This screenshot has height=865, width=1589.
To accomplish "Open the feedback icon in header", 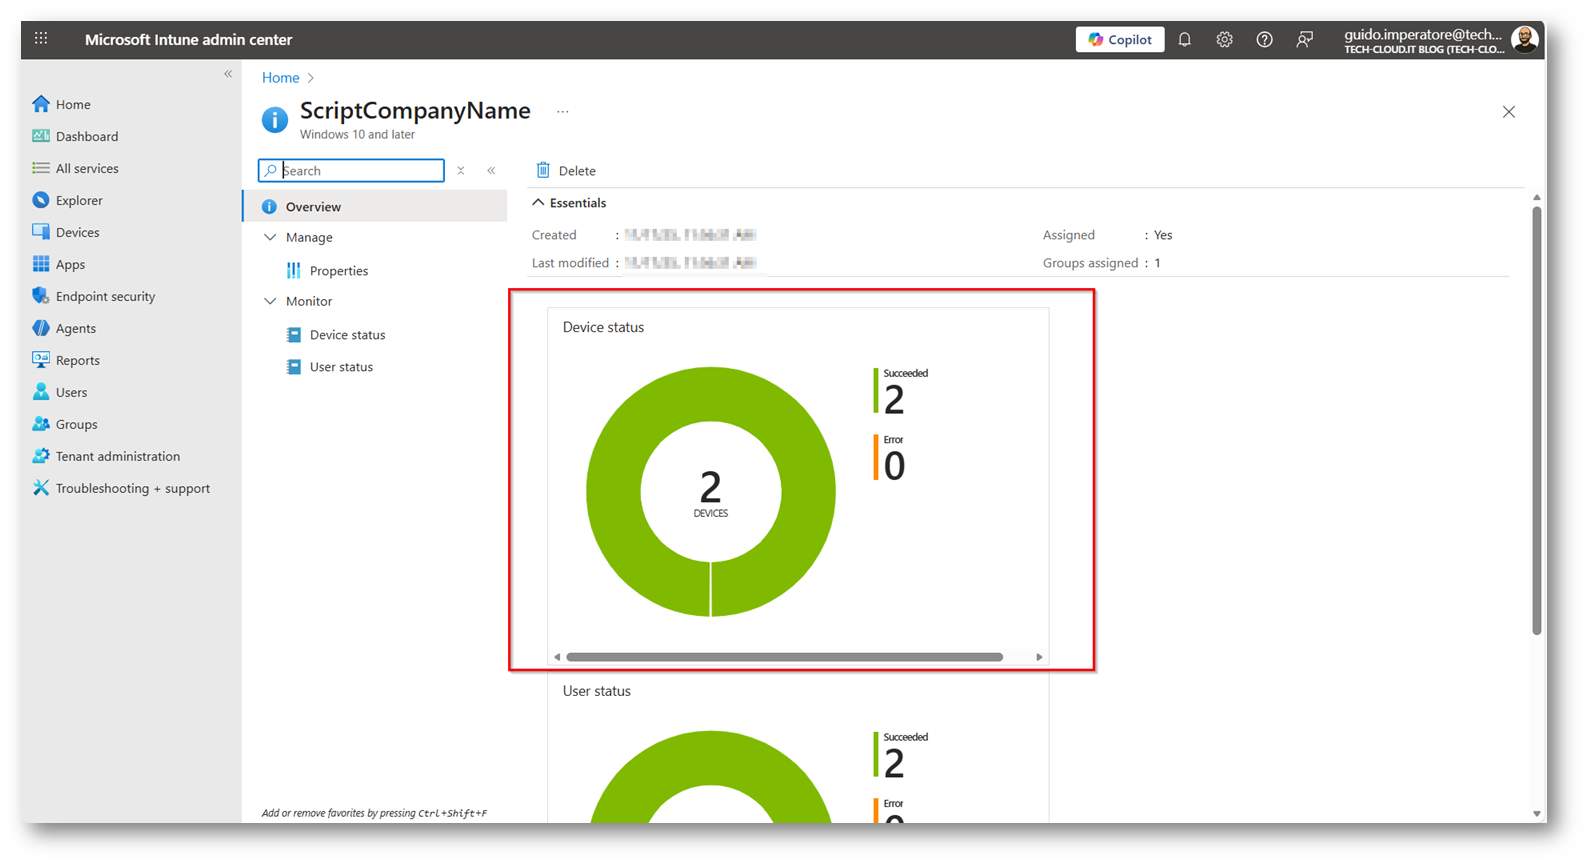I will click(x=1304, y=40).
